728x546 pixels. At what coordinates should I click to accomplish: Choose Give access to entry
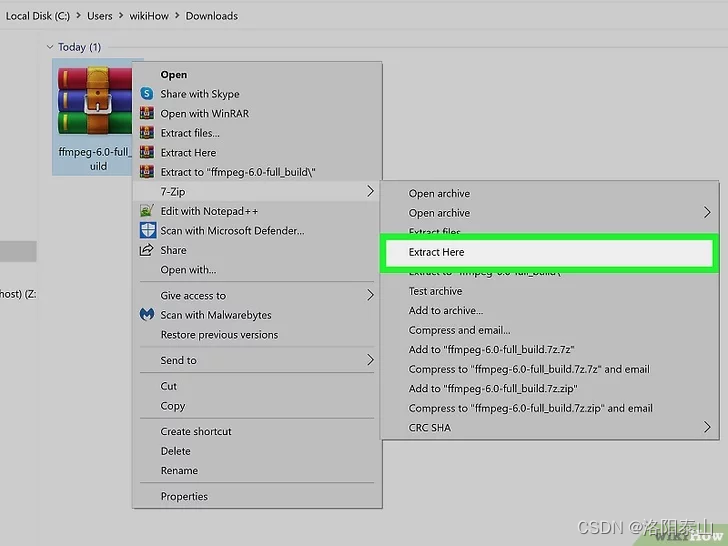coord(257,295)
